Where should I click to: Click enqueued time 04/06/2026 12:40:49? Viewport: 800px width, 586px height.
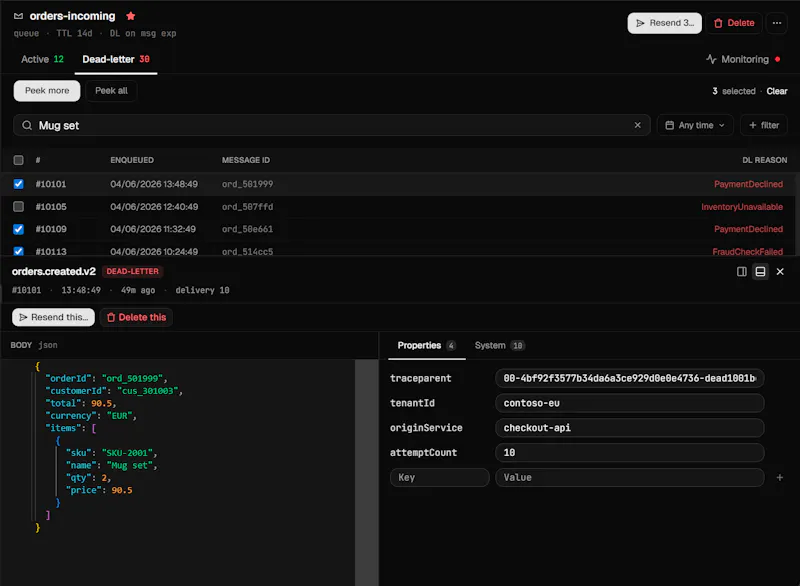[154, 207]
